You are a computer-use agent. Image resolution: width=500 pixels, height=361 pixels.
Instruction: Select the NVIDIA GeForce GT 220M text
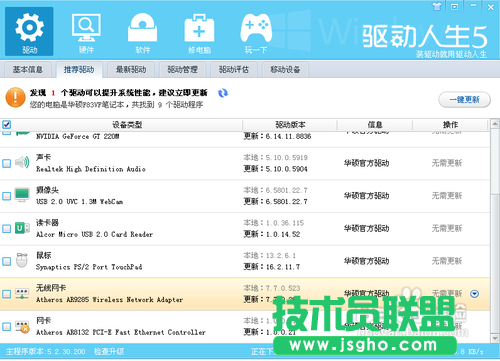(x=78, y=136)
